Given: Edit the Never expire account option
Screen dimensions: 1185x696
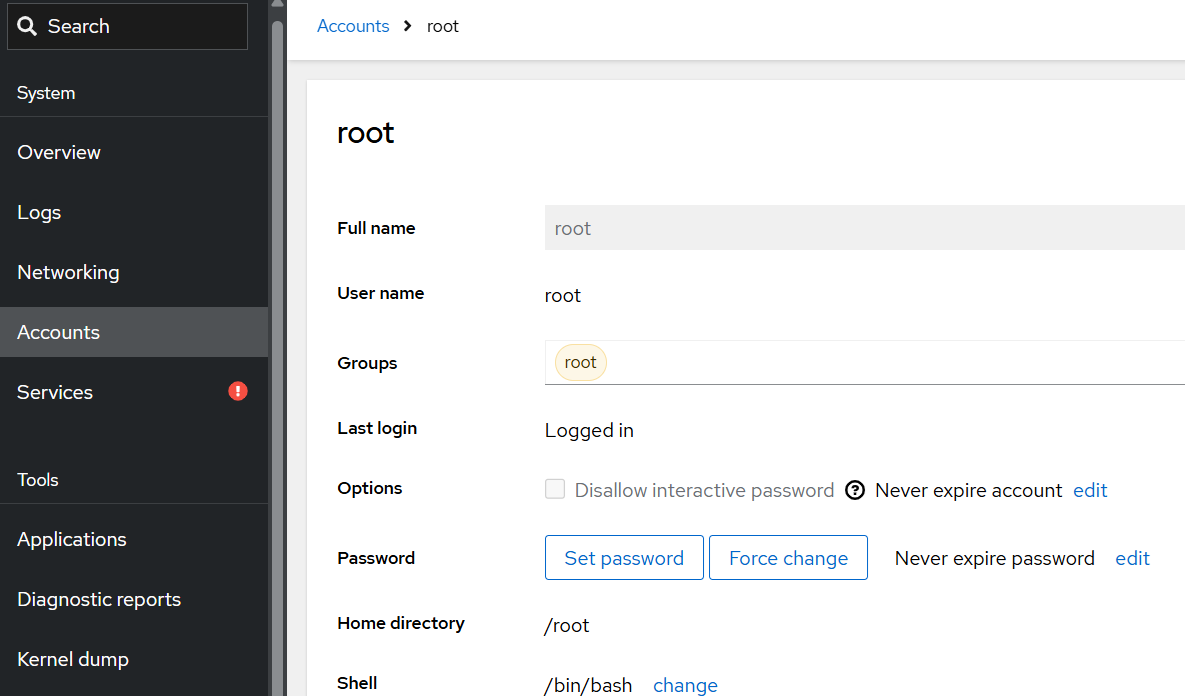Looking at the screenshot, I should 1090,490.
